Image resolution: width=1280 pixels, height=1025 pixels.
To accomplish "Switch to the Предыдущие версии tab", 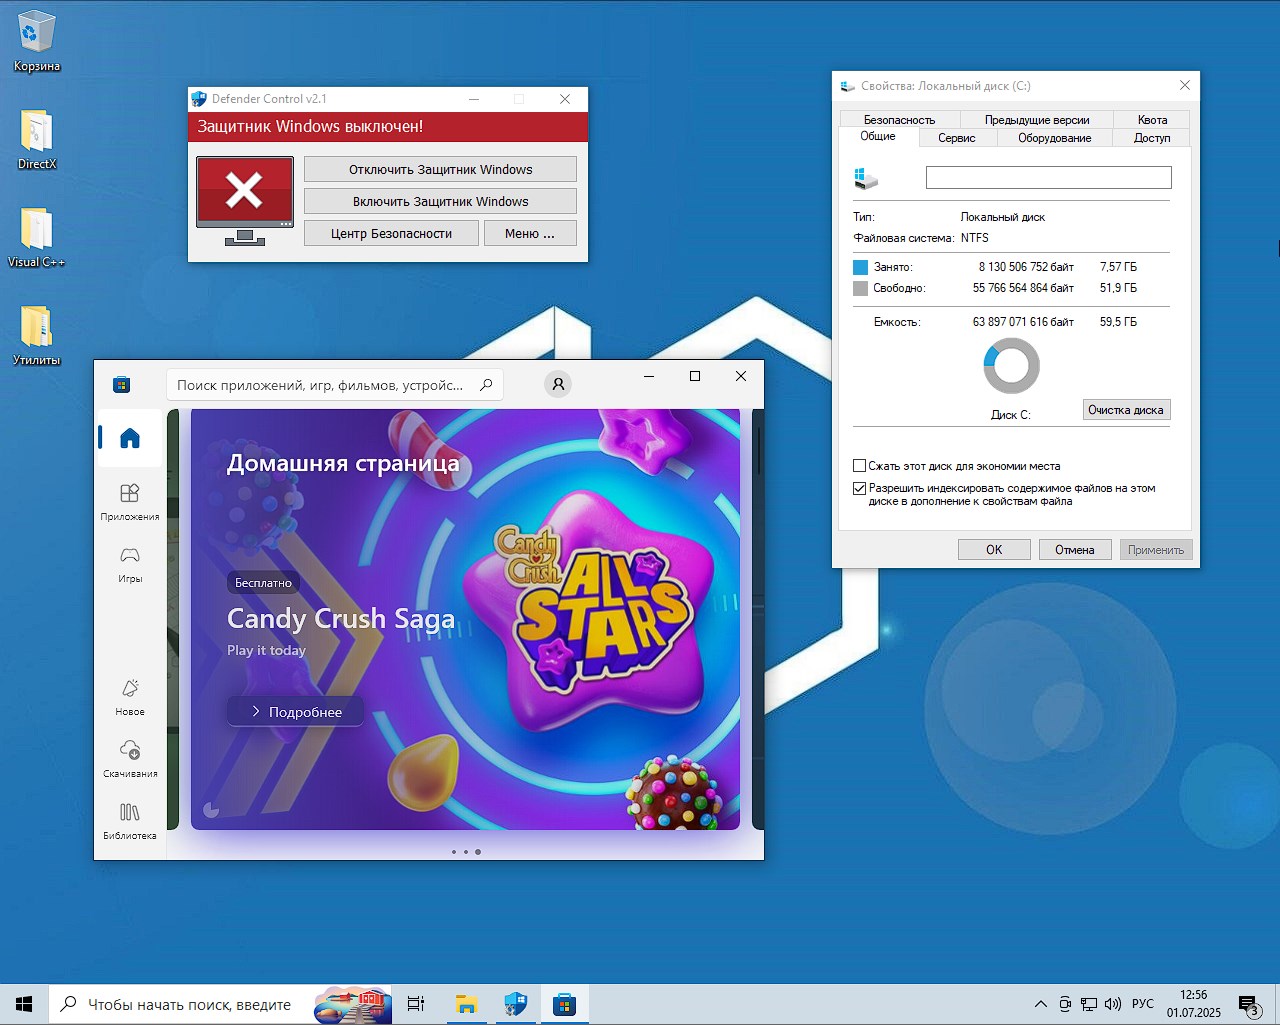I will [x=1037, y=119].
